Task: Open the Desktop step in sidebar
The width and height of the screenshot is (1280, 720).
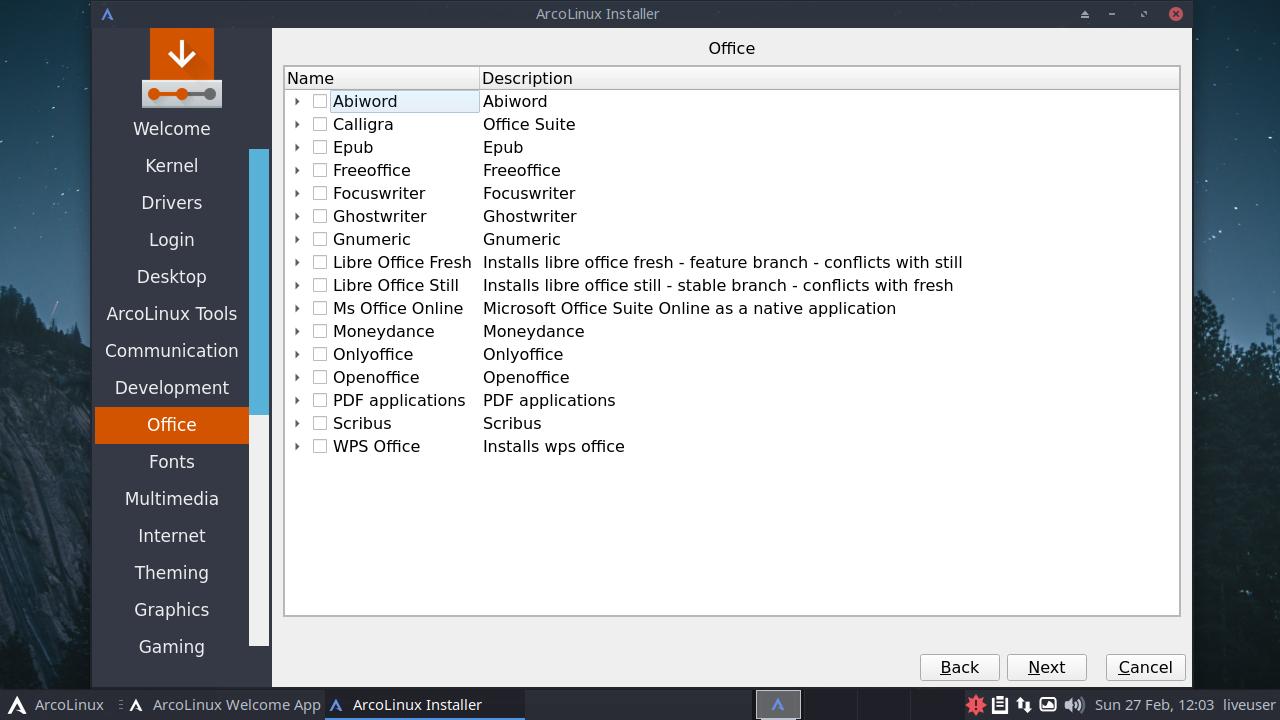Action: 172,277
